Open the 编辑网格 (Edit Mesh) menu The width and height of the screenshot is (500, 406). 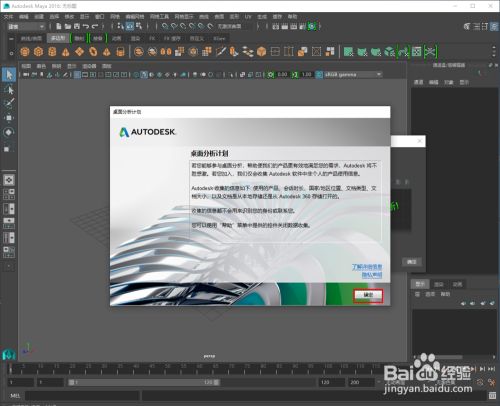(135, 17)
